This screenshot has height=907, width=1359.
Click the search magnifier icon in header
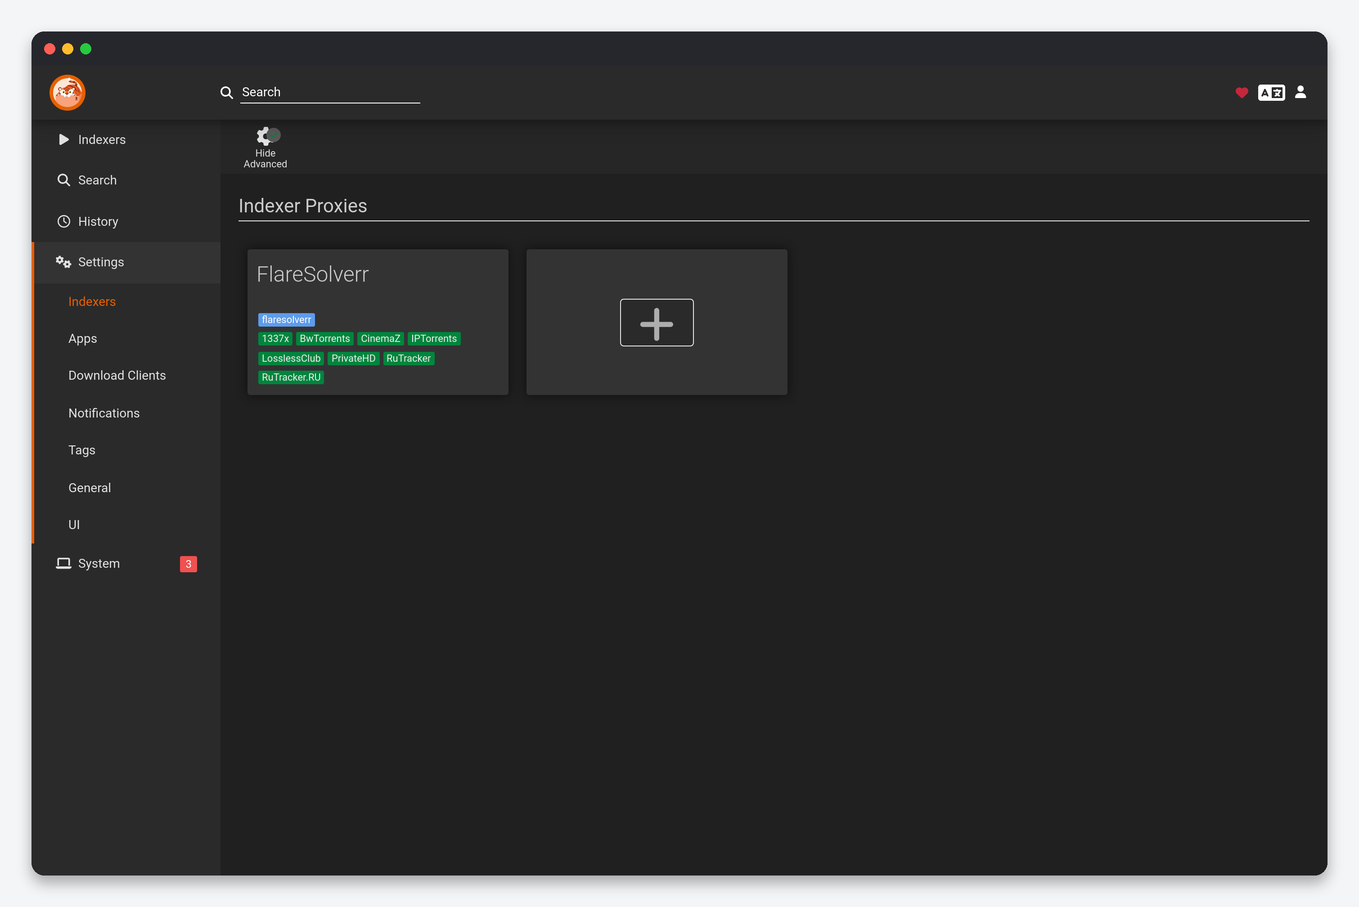[x=227, y=92]
